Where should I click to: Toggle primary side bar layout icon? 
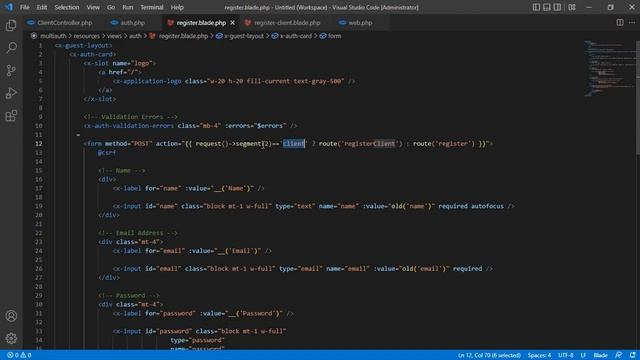point(536,7)
